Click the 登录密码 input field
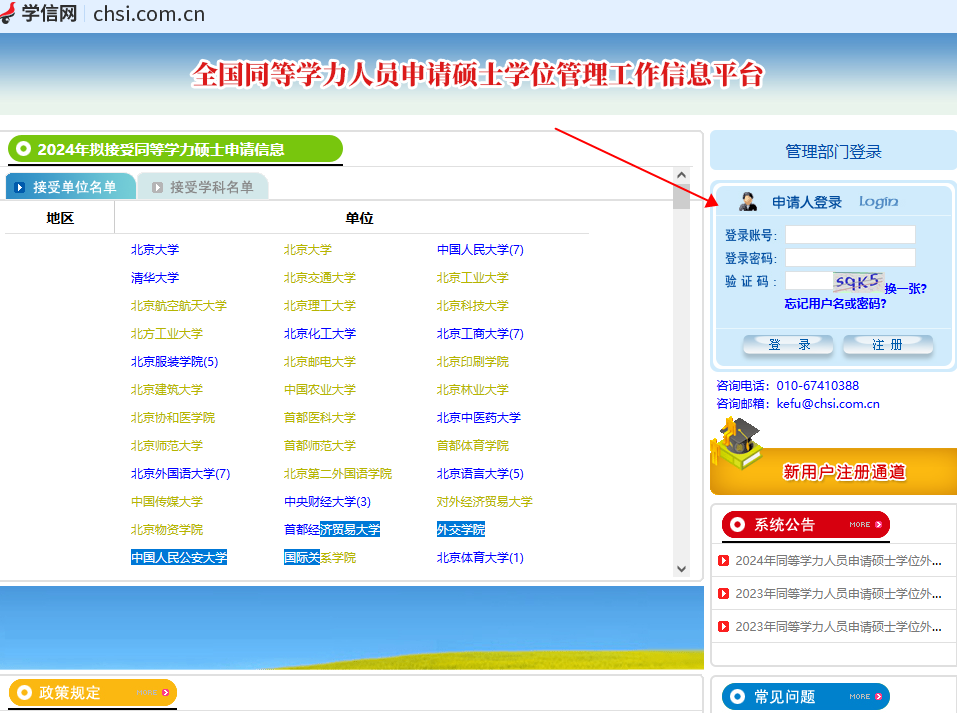Viewport: 957px width, 713px height. tap(850, 258)
